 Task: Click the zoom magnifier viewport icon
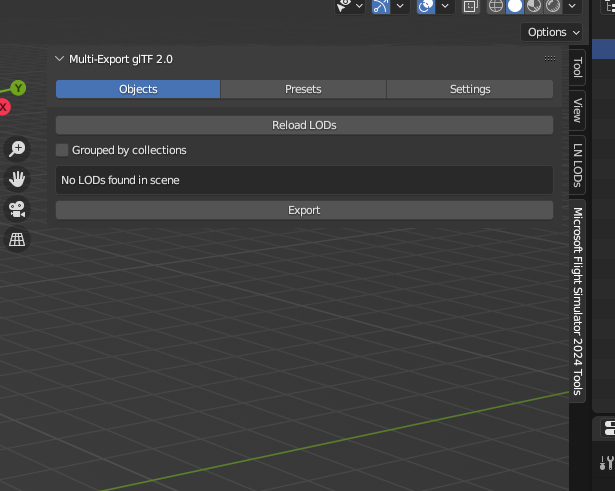point(17,149)
